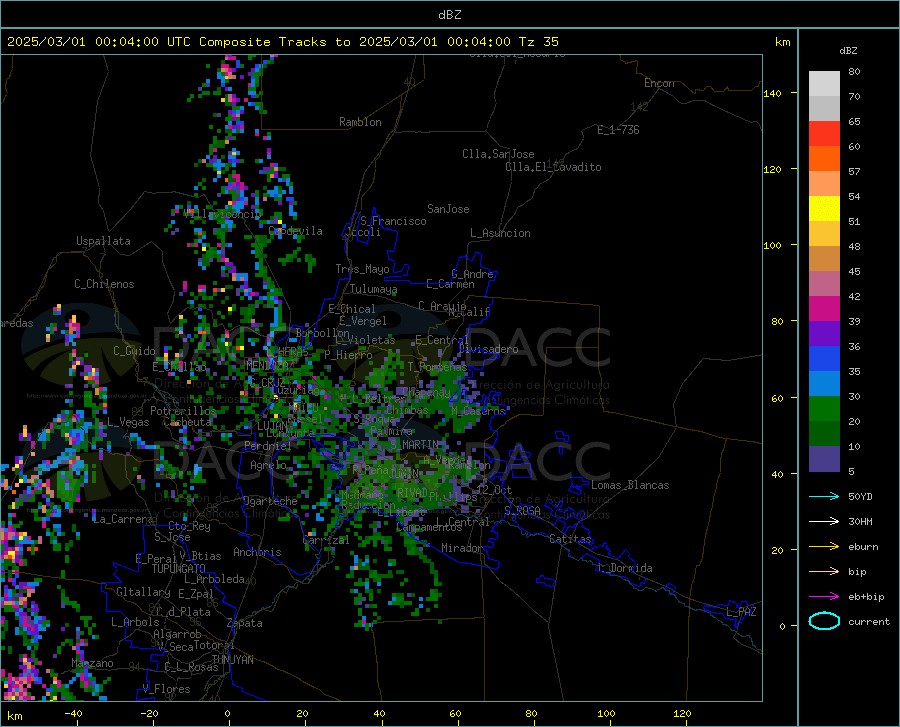Viewport: 900px width, 727px height.
Task: Click the Gltallary map label
Action: click(143, 592)
